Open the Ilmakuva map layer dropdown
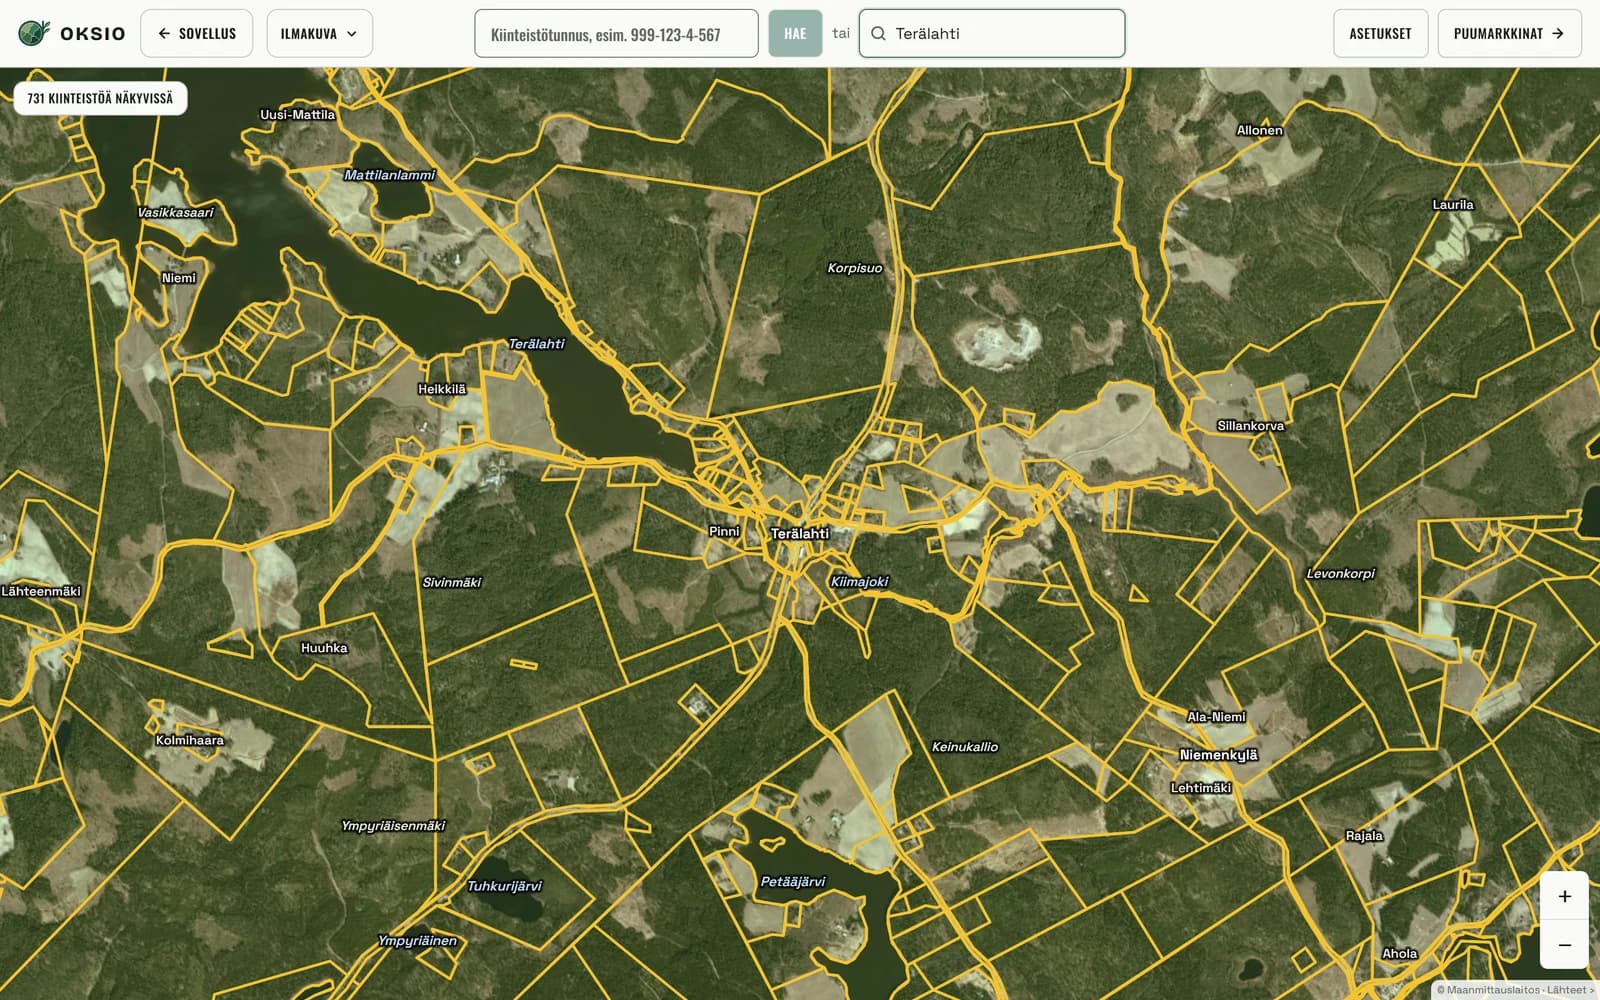The height and width of the screenshot is (1000, 1600). point(320,33)
